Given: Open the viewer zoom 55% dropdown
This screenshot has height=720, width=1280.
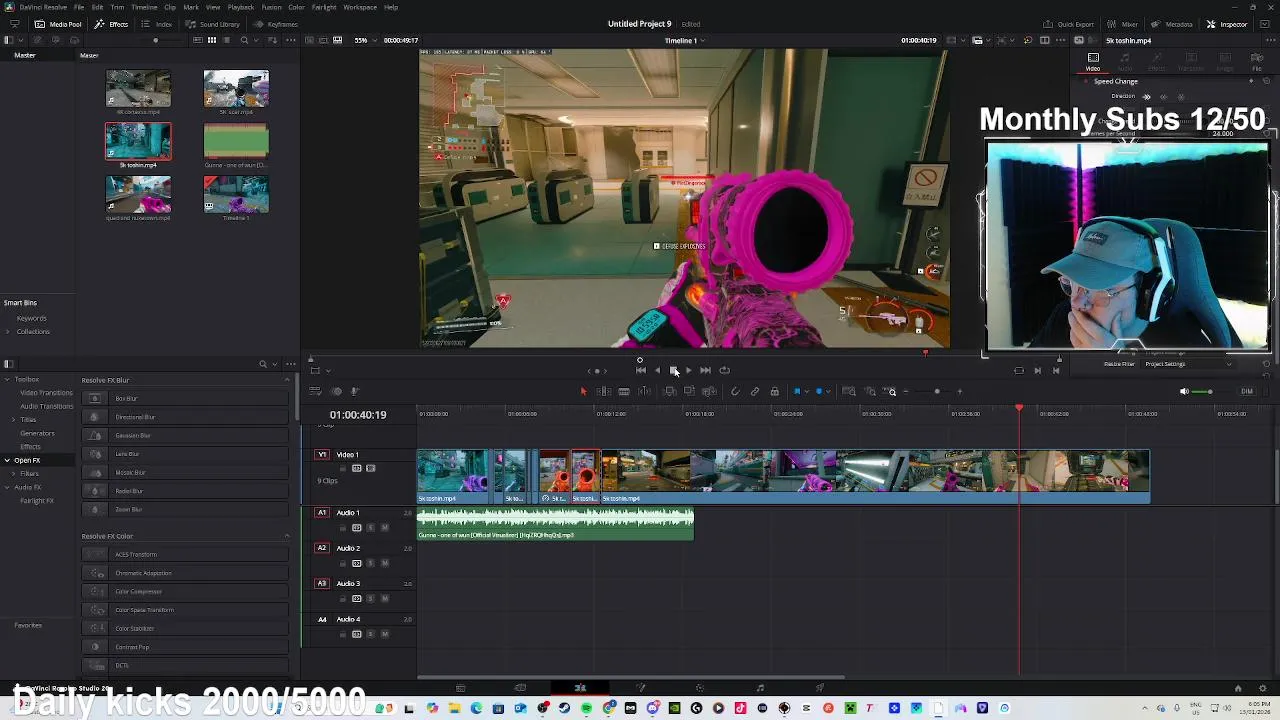Looking at the screenshot, I should [364, 40].
